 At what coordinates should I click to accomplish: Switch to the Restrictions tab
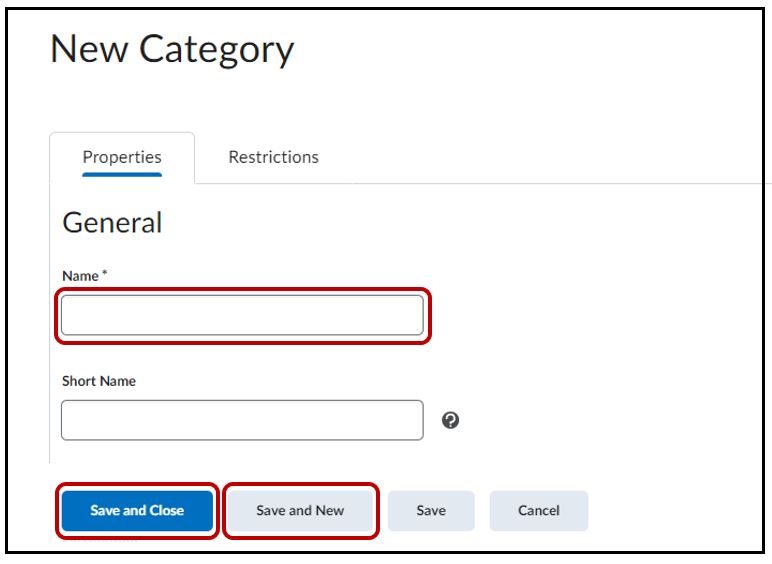pos(273,157)
